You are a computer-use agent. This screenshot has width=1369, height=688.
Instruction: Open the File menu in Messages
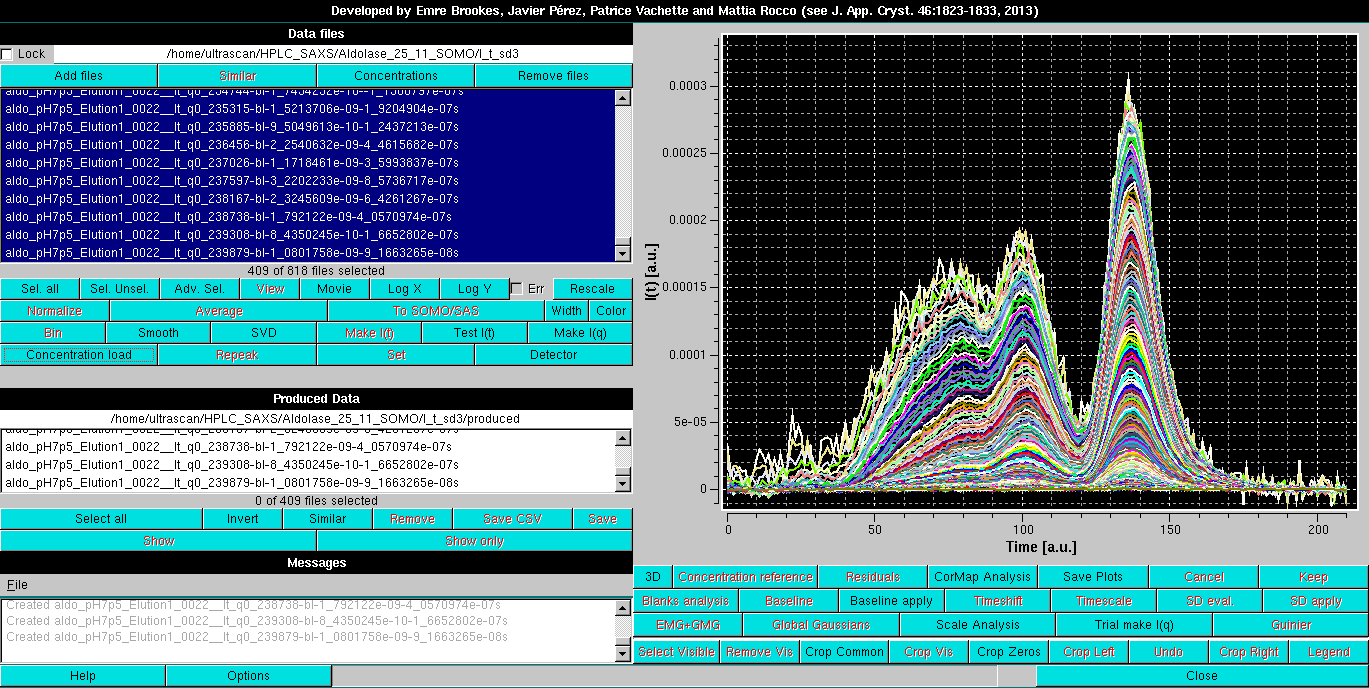point(17,584)
